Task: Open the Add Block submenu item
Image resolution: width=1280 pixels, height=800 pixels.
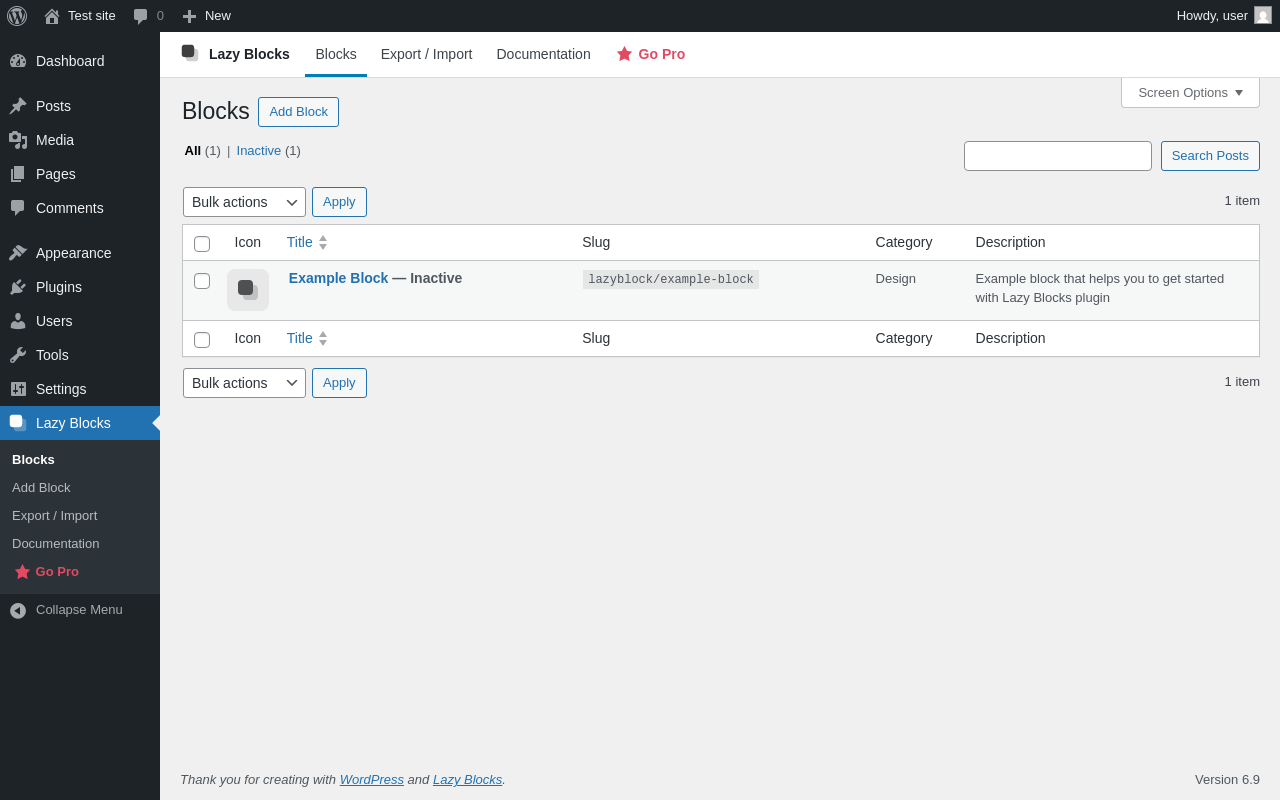Action: (41, 488)
